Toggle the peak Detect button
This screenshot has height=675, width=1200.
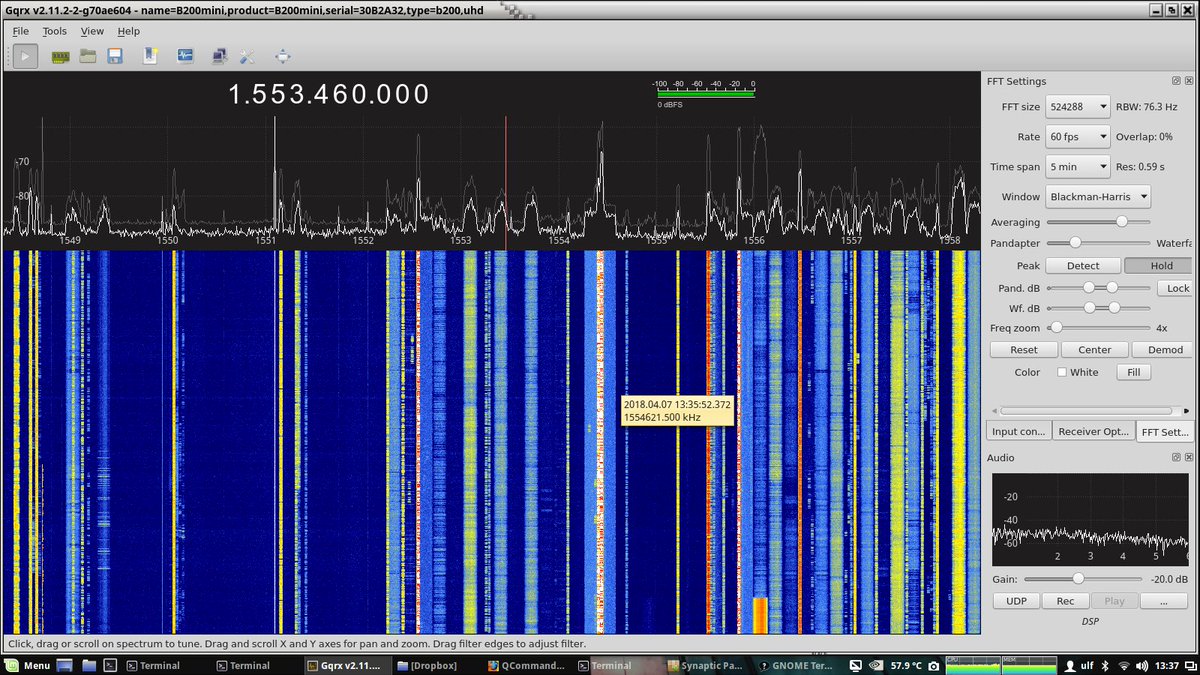[1083, 266]
